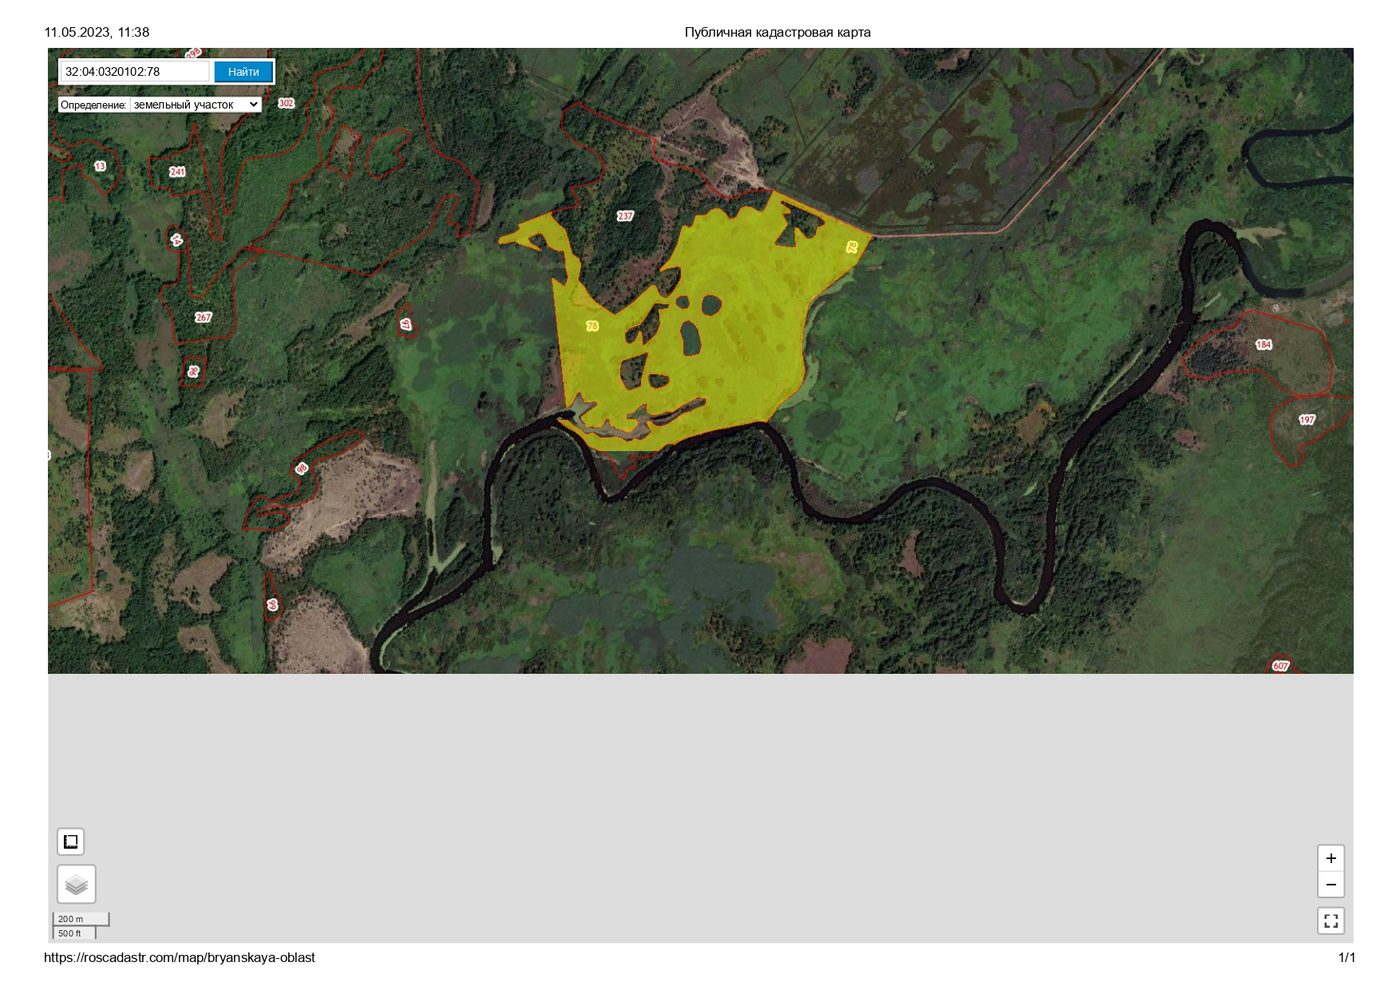Zoom out with the minus button

tap(1331, 885)
